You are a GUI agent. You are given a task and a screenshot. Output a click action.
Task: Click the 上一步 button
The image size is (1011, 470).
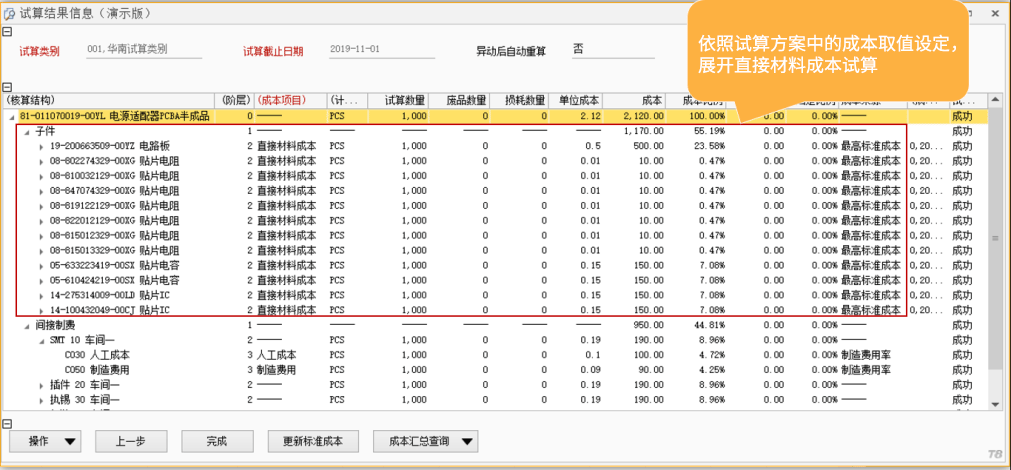pos(131,441)
